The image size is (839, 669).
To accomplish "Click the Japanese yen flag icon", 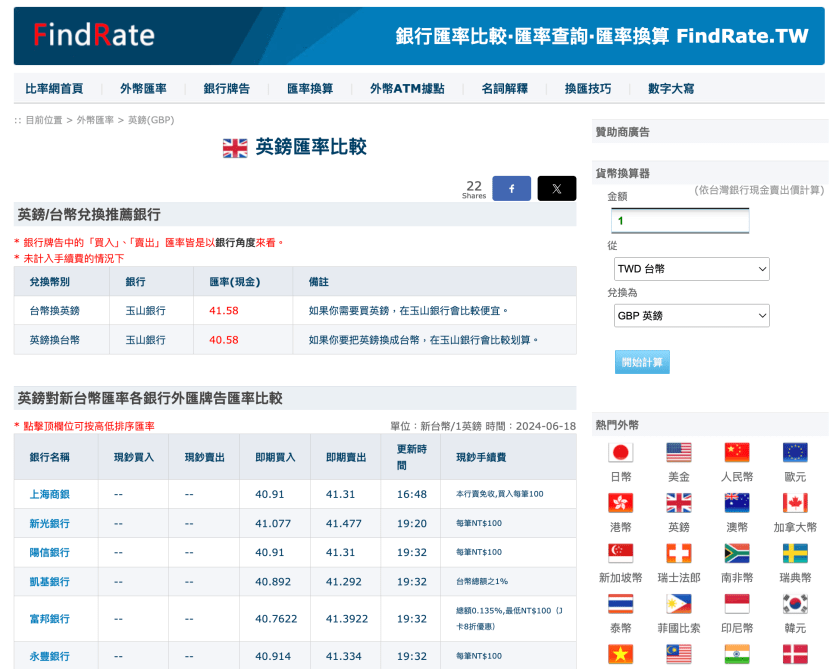I will 621,452.
